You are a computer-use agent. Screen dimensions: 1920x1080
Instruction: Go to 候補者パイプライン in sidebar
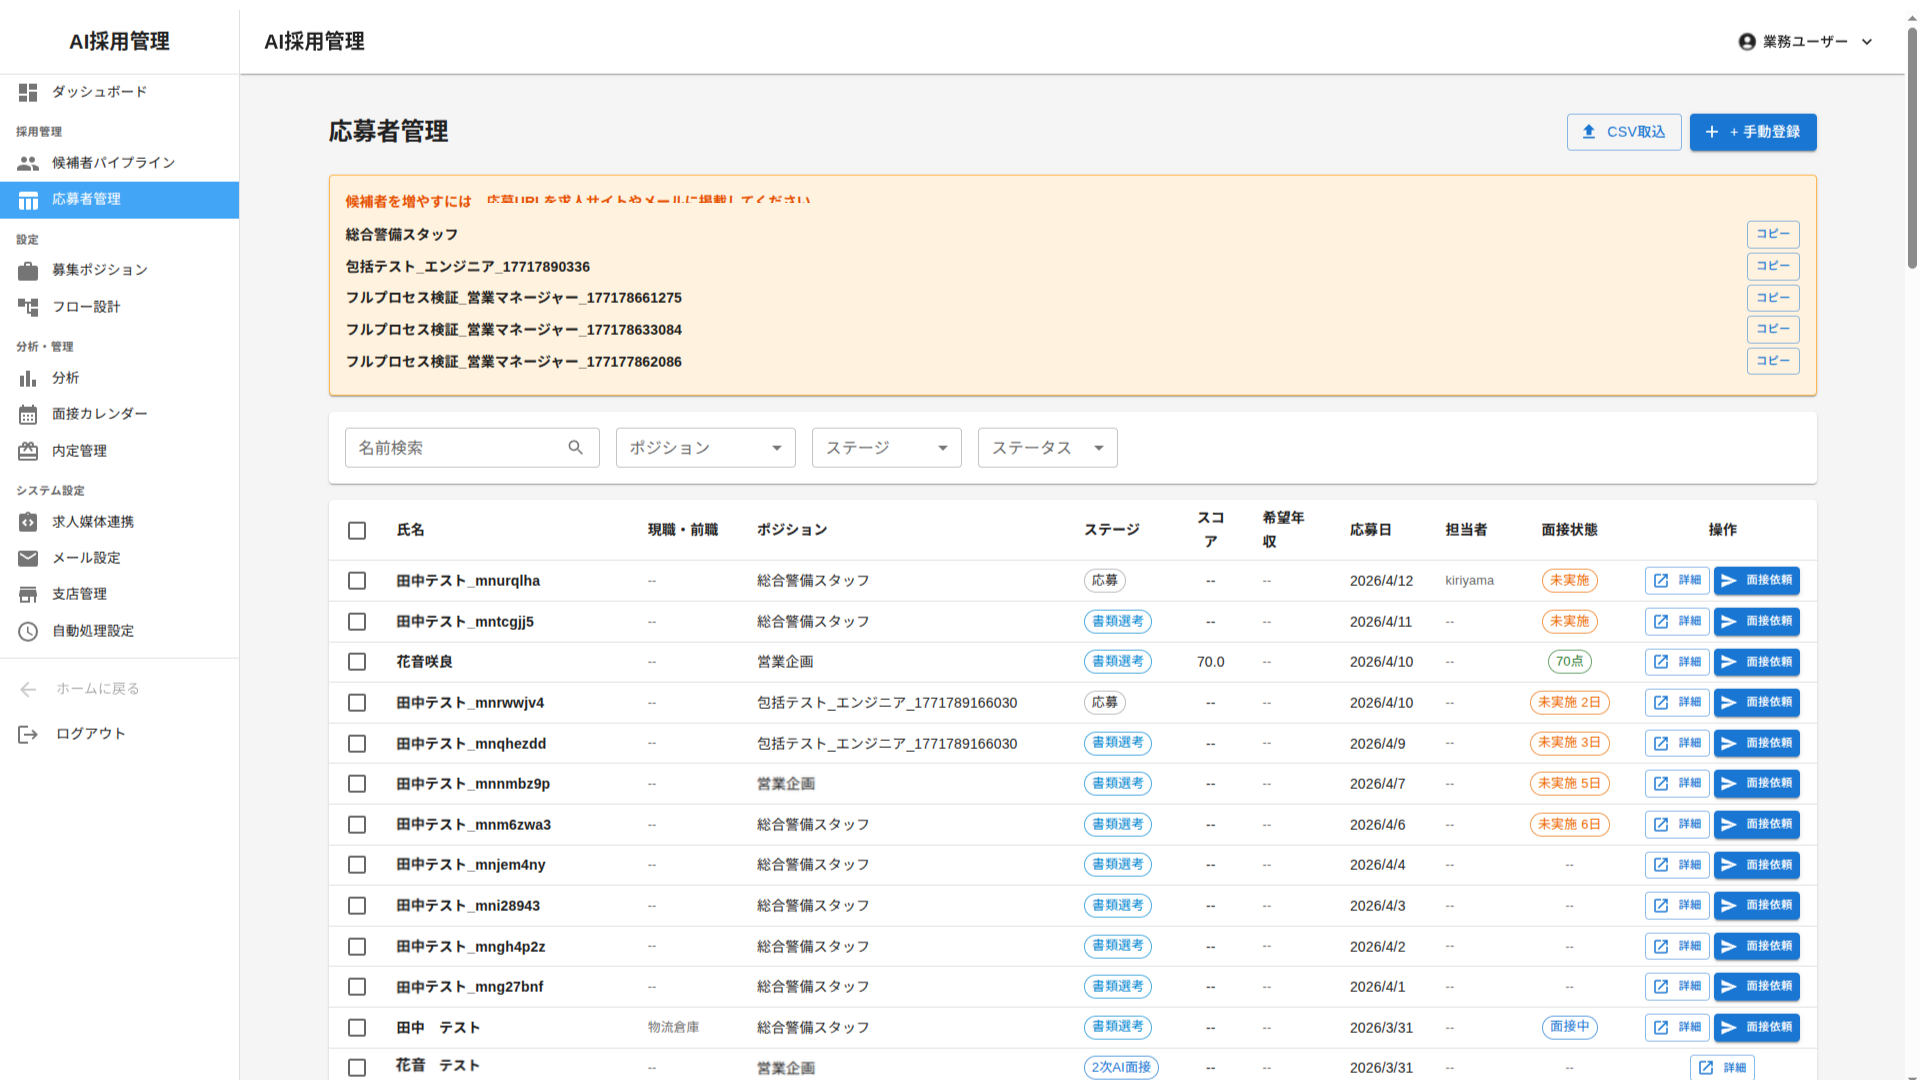pyautogui.click(x=119, y=163)
